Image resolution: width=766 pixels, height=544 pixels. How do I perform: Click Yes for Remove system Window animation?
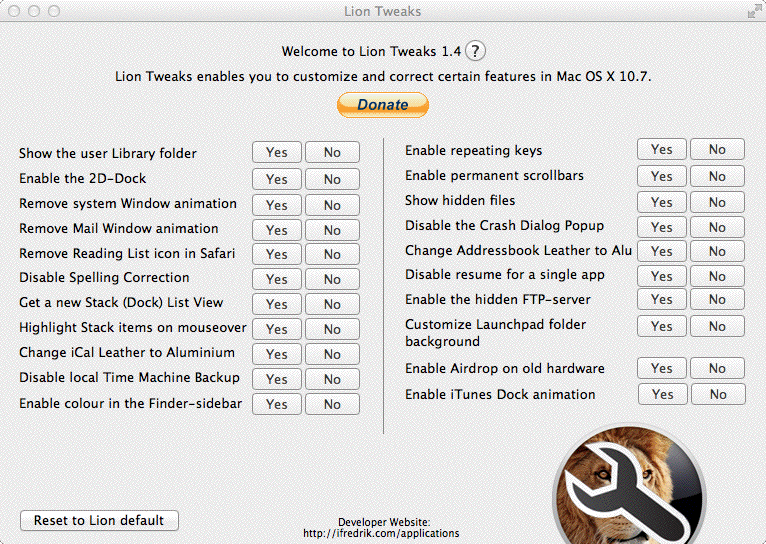tap(277, 205)
